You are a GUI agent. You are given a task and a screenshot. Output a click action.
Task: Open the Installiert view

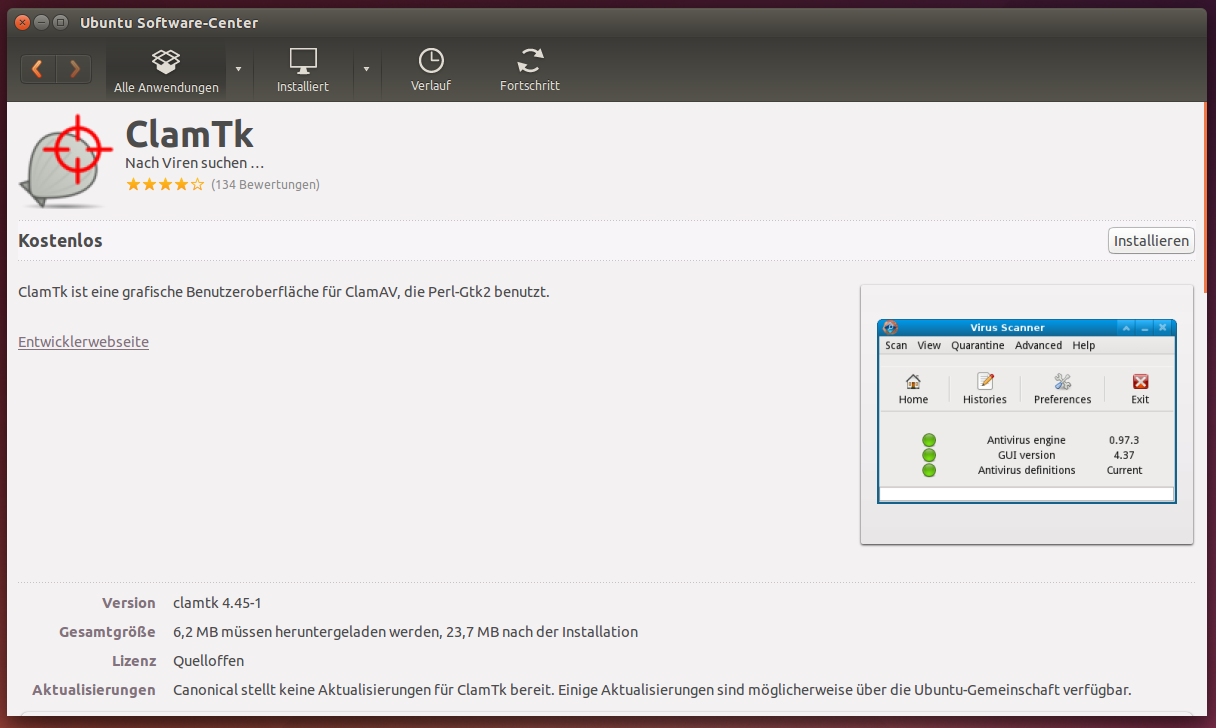[303, 70]
